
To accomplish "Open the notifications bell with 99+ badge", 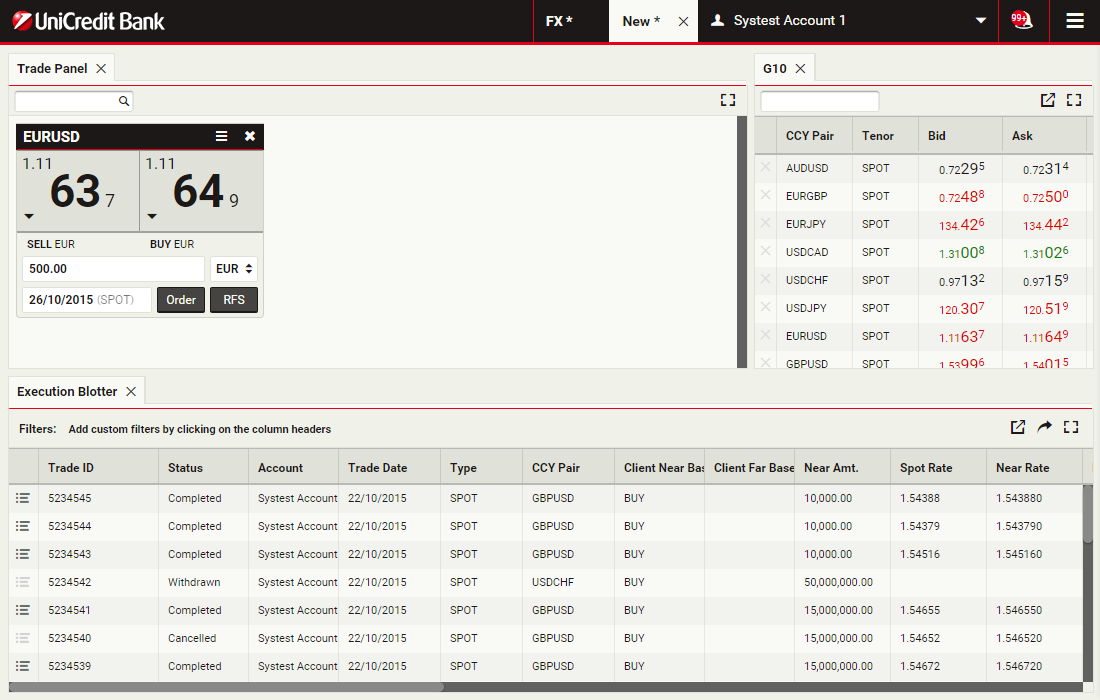I will 1021,20.
